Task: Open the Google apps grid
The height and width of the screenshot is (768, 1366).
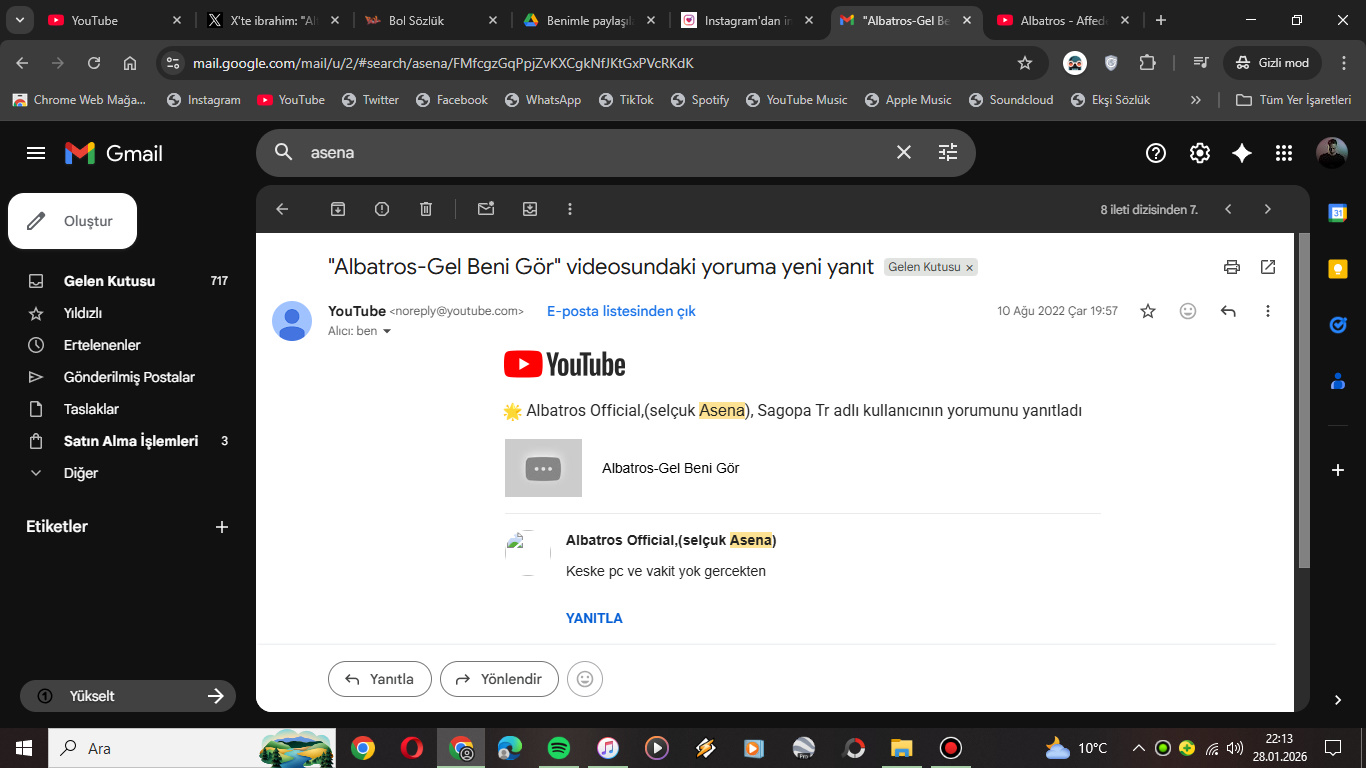Action: point(1284,153)
